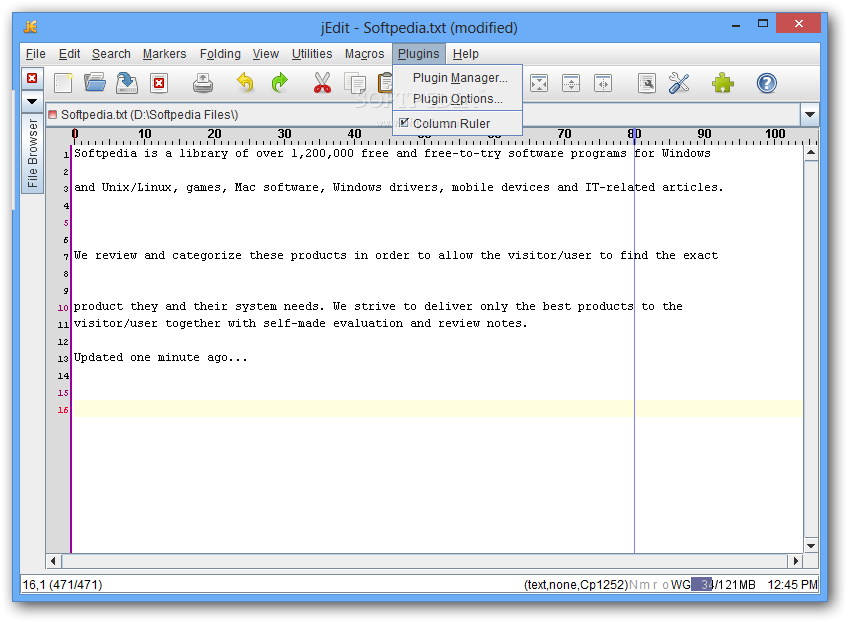
Task: Copy selection toolbar icon
Action: pyautogui.click(x=355, y=83)
